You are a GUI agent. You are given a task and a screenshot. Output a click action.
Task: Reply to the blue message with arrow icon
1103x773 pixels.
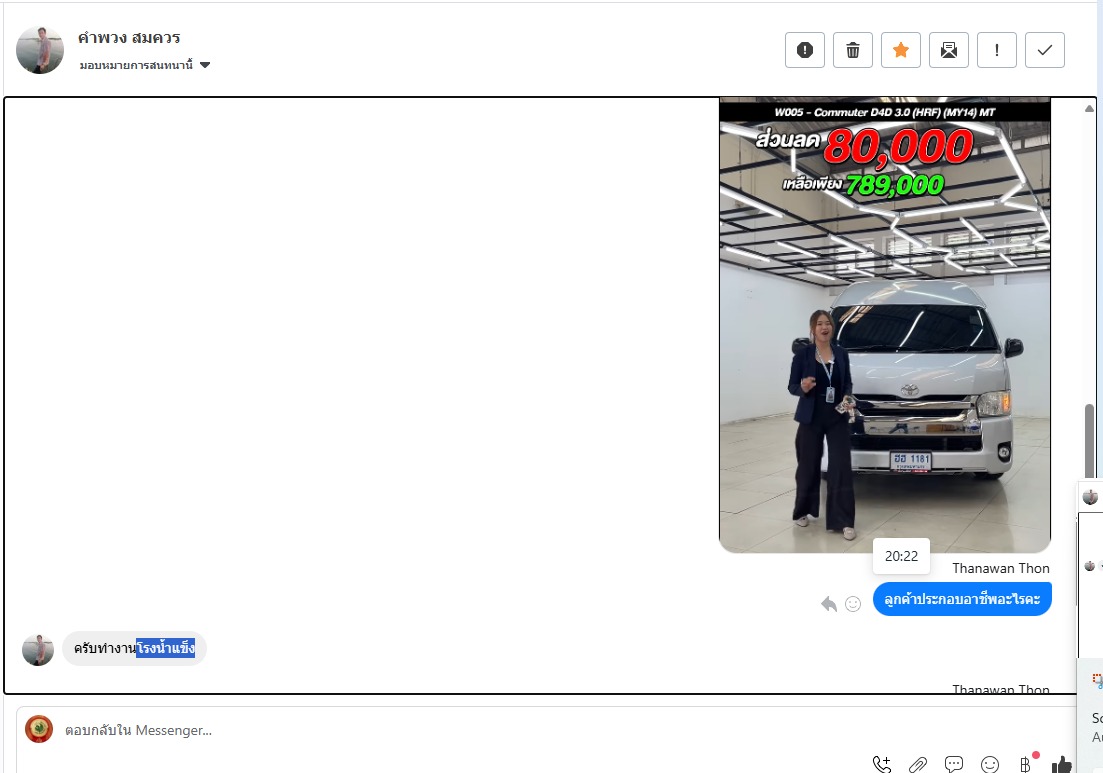pos(829,603)
